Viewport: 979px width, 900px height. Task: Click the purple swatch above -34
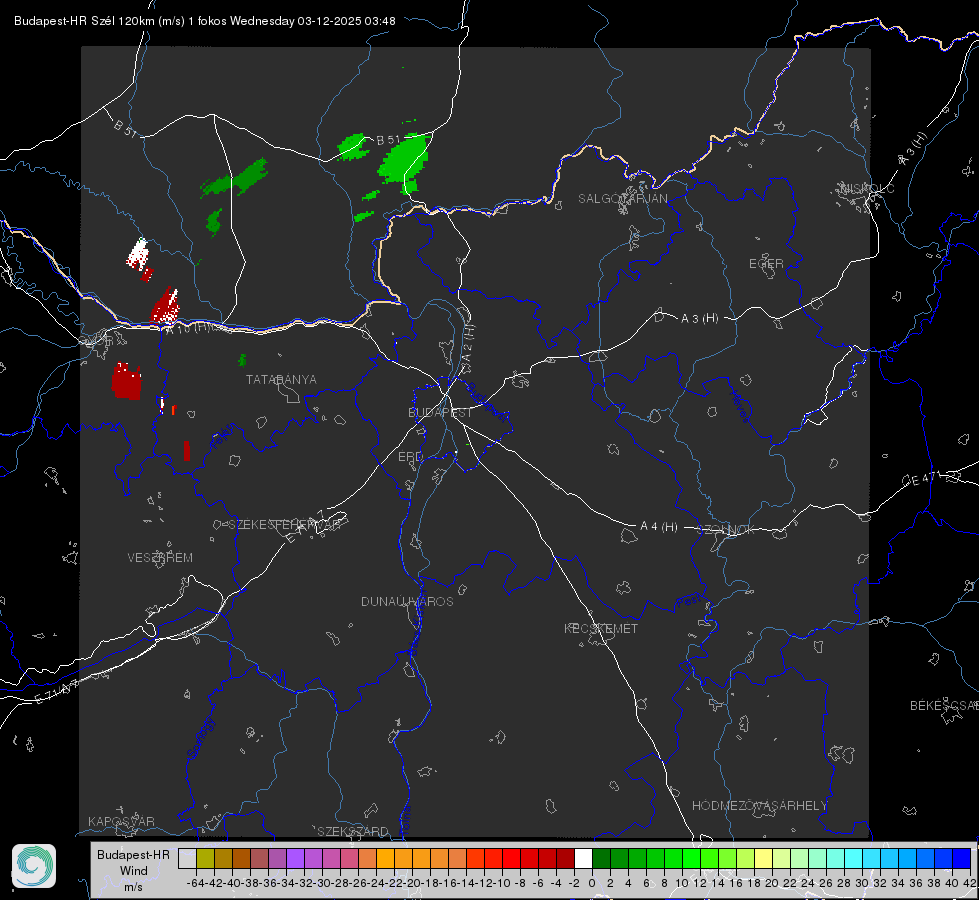[x=295, y=858]
